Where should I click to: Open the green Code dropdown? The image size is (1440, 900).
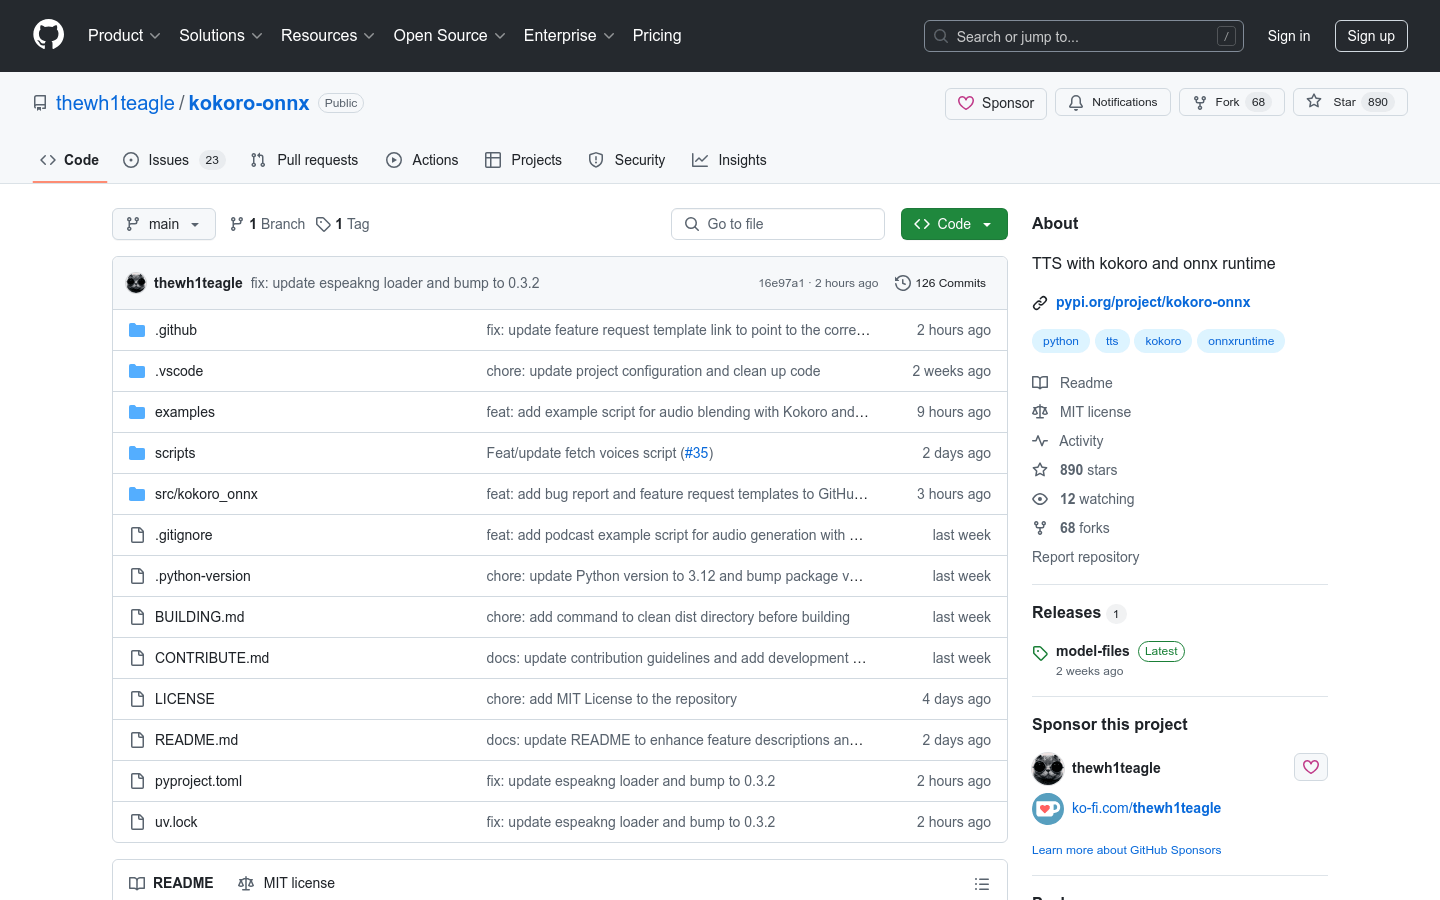point(953,224)
